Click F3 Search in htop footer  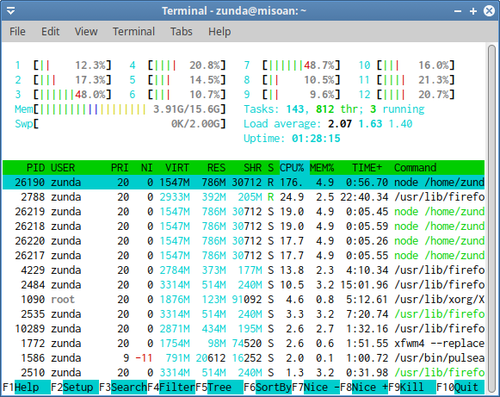point(123,387)
